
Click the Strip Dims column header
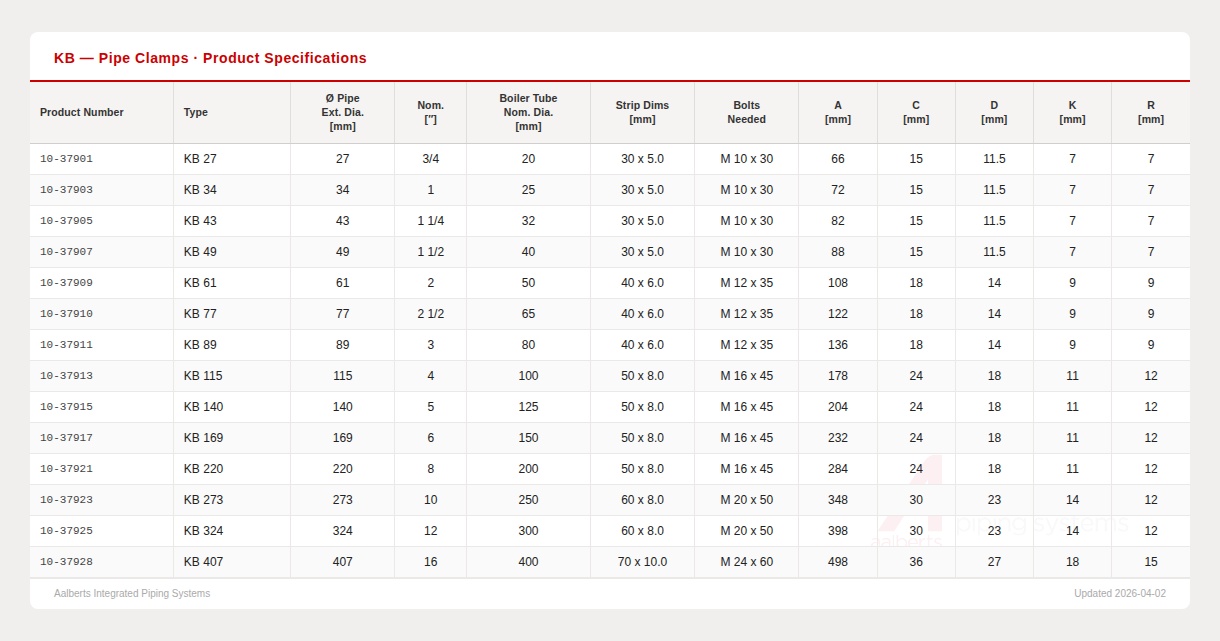click(x=642, y=112)
